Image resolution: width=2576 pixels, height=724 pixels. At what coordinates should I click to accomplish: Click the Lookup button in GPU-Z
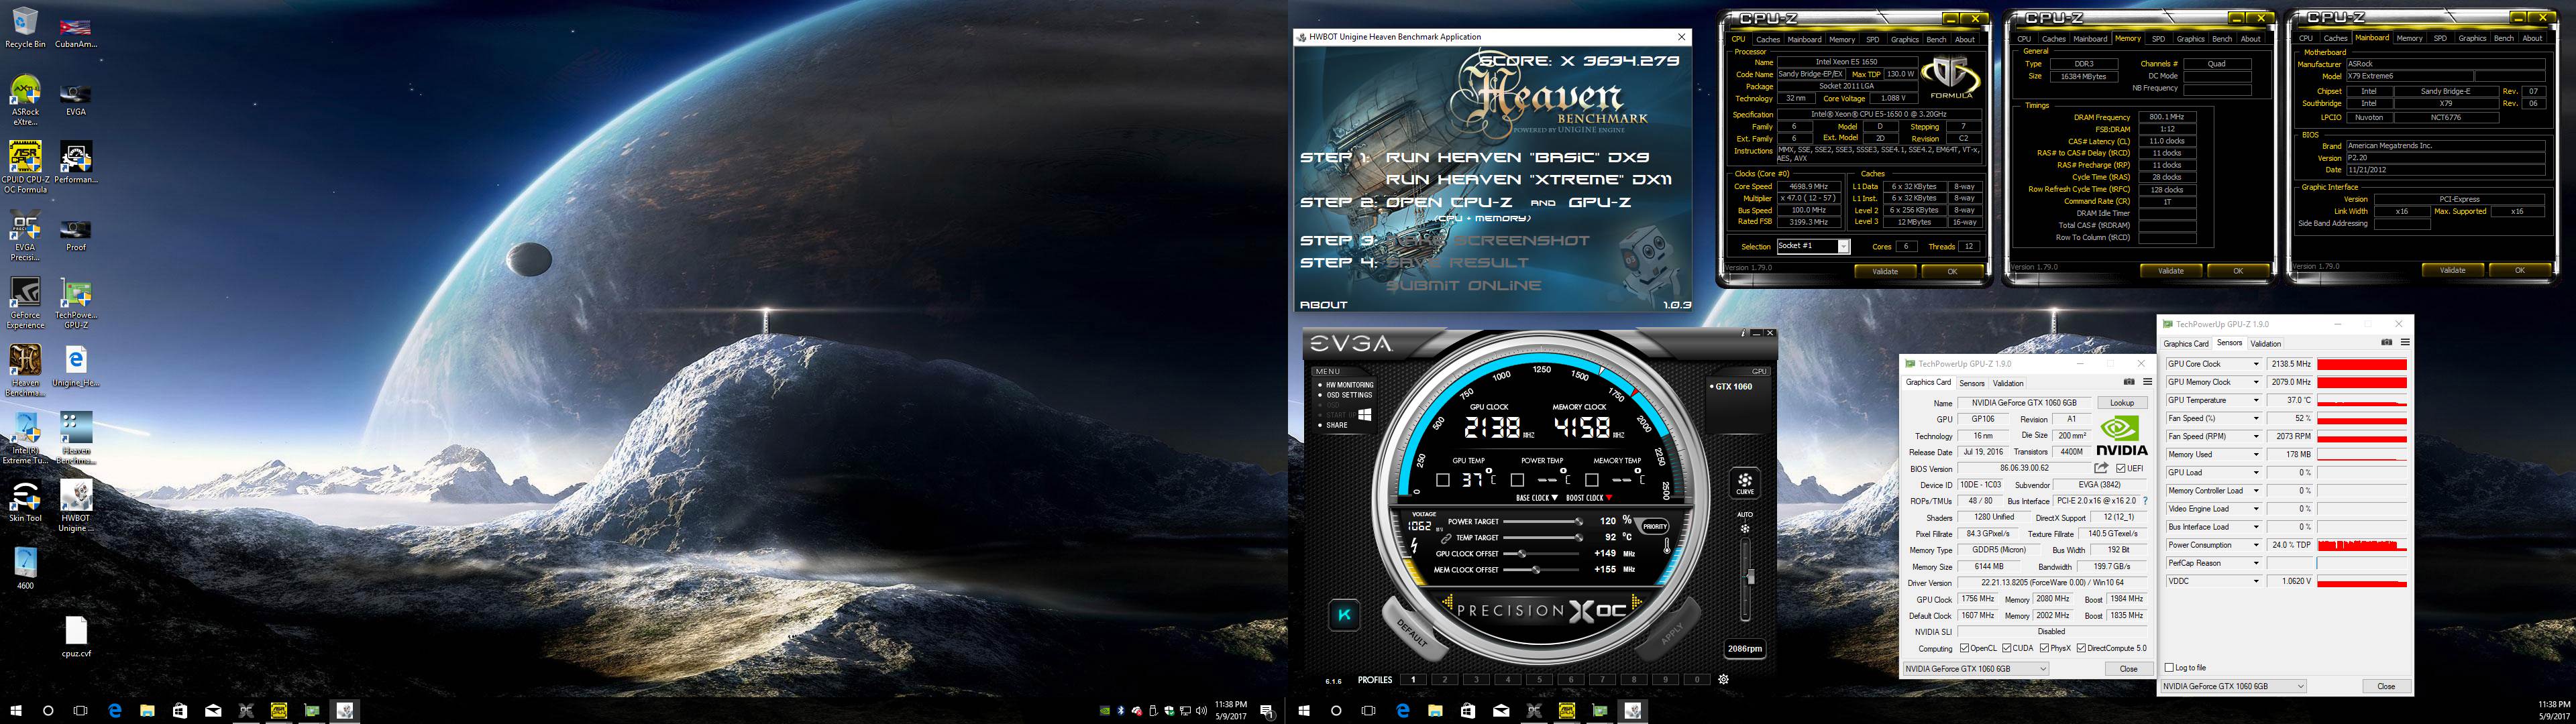click(x=2122, y=403)
